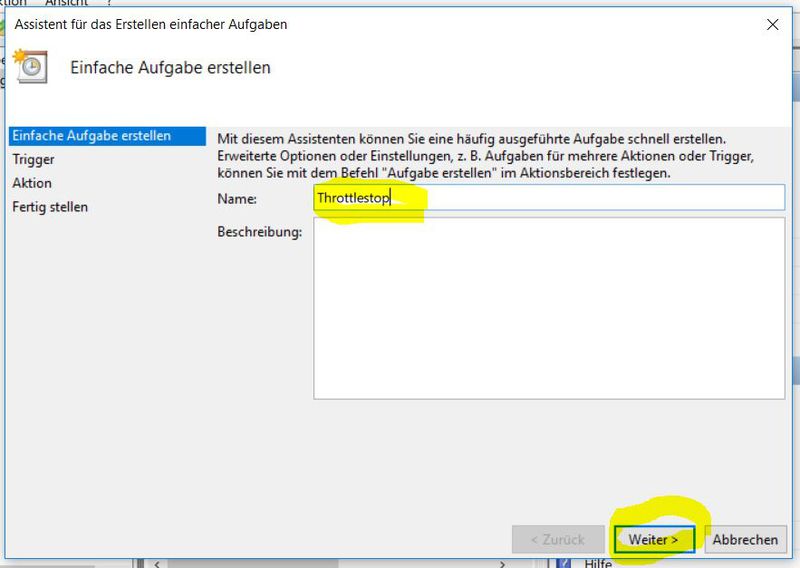Click the clock wizard icon in header
Image resolution: width=800 pixels, height=568 pixels.
(x=31, y=66)
